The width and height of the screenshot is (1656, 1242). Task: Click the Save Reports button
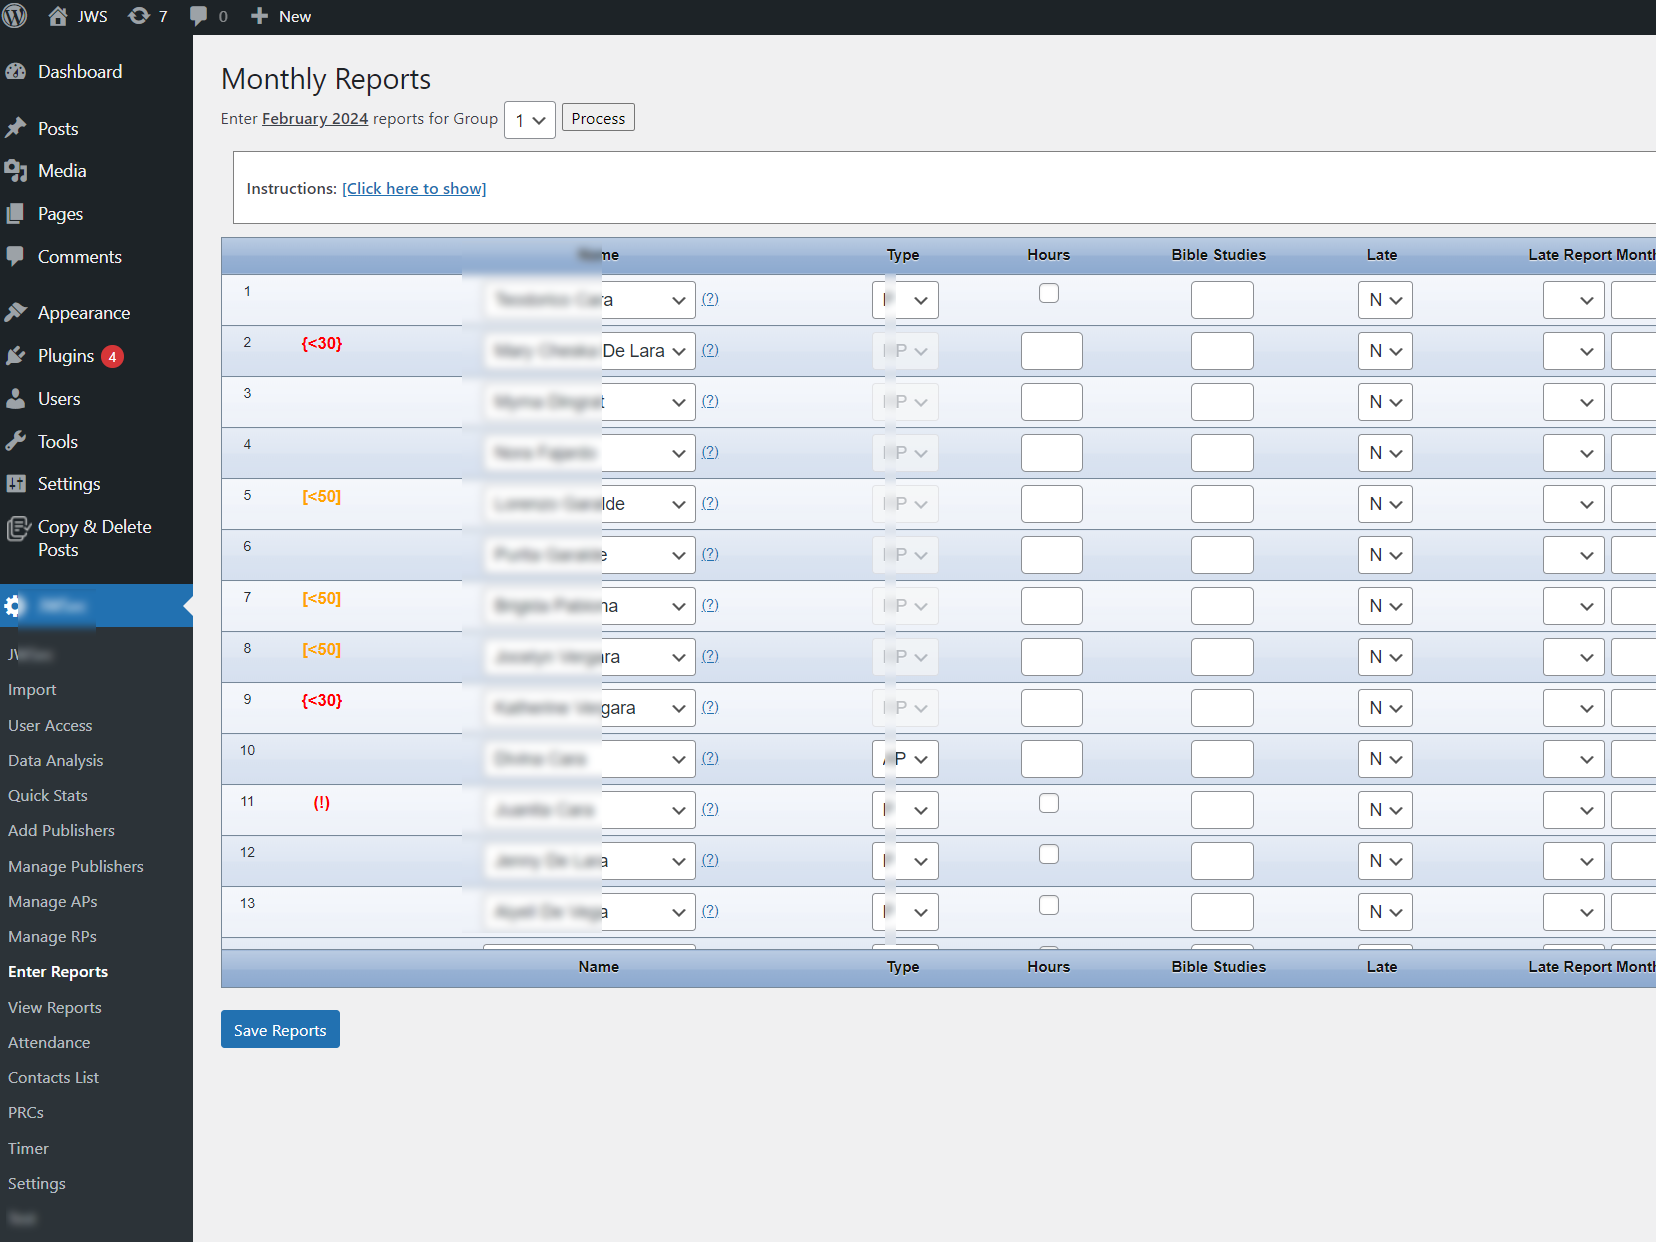pos(280,1029)
